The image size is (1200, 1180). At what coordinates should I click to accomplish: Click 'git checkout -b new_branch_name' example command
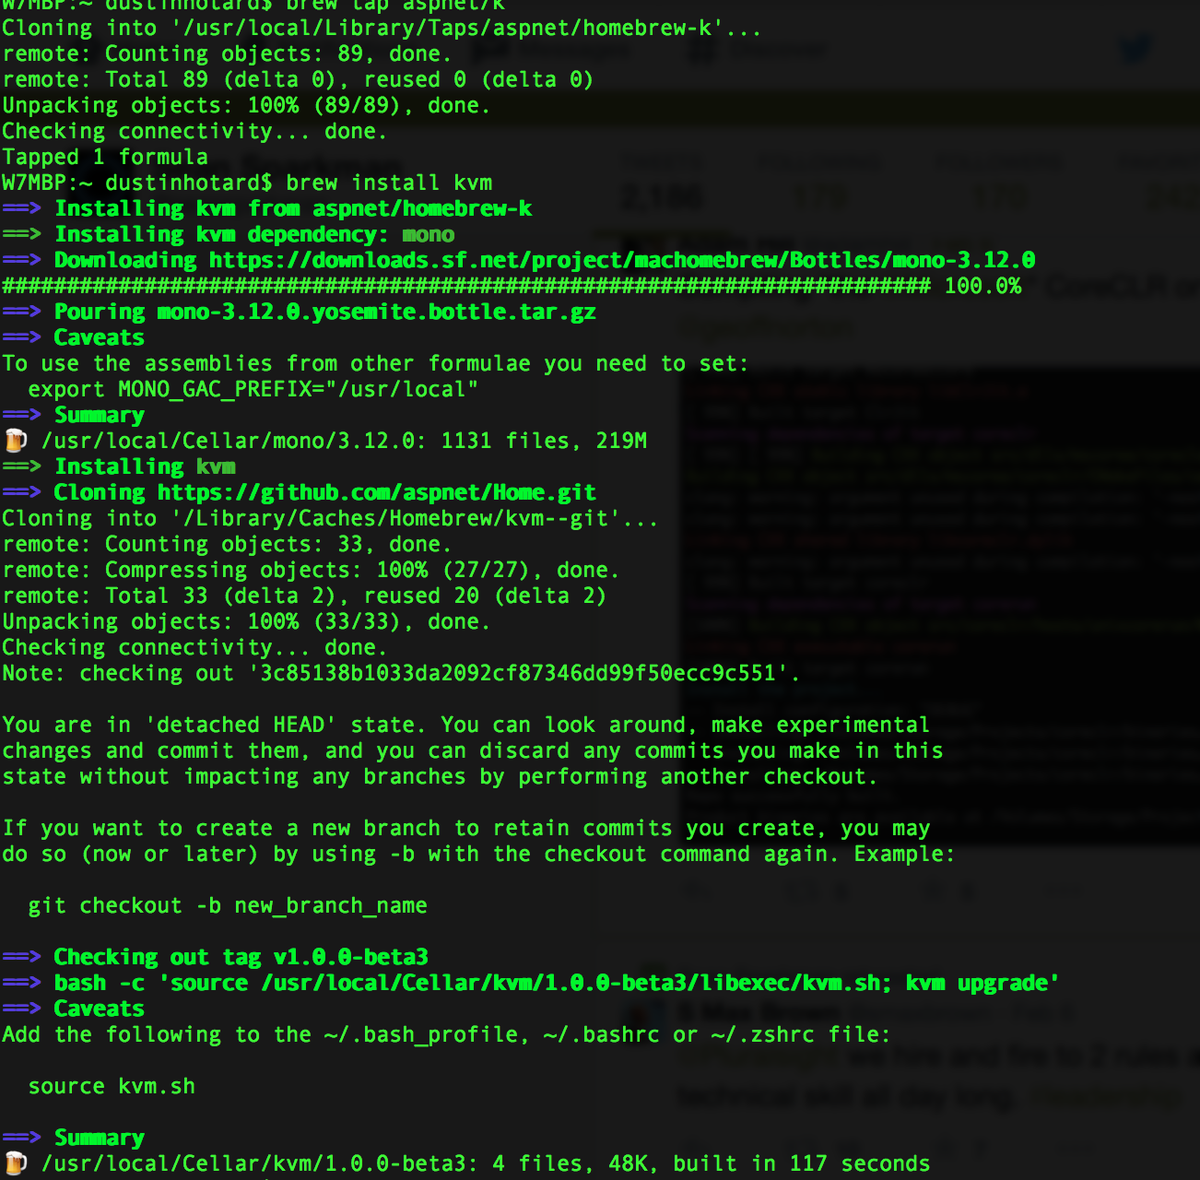coord(227,906)
